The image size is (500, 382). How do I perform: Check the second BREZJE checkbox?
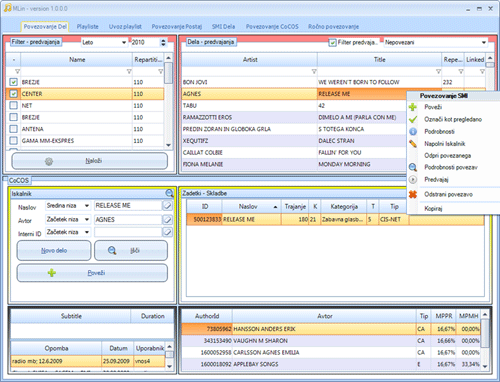tap(13, 117)
